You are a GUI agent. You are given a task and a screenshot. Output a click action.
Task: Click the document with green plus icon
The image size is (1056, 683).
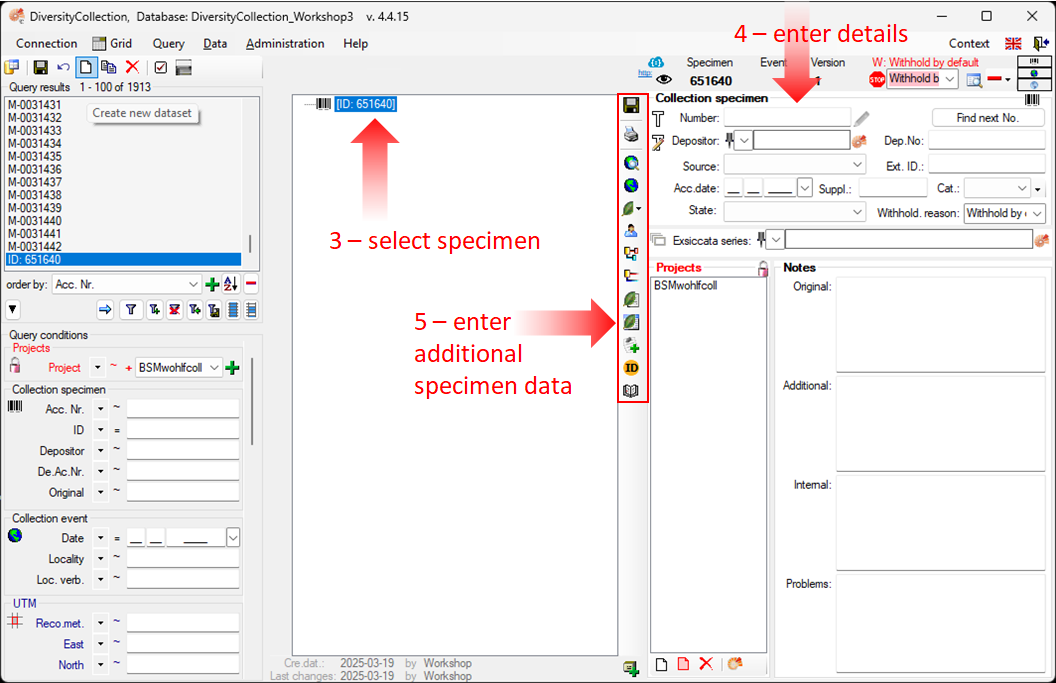pyautogui.click(x=631, y=346)
